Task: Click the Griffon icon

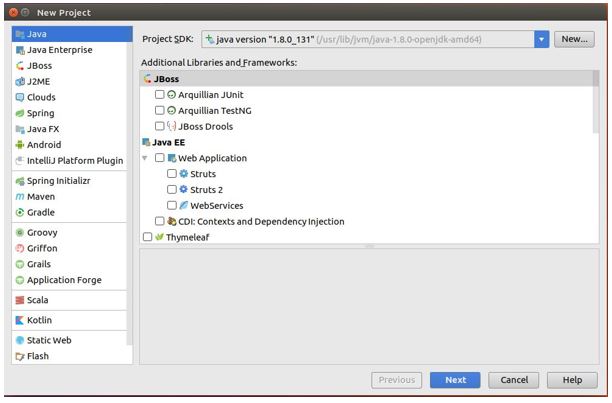Action: [20, 249]
